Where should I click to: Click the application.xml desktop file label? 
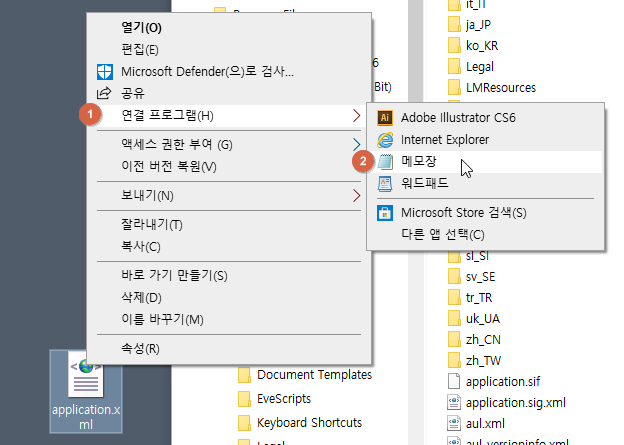[86, 417]
